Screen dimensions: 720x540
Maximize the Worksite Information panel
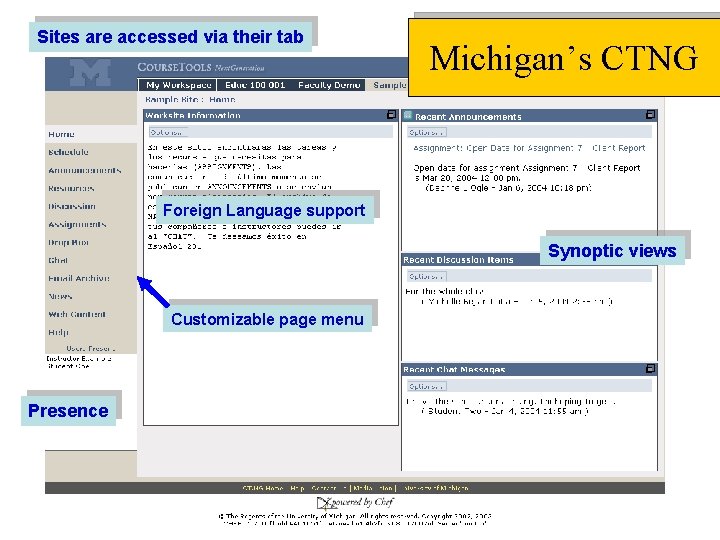[x=391, y=115]
